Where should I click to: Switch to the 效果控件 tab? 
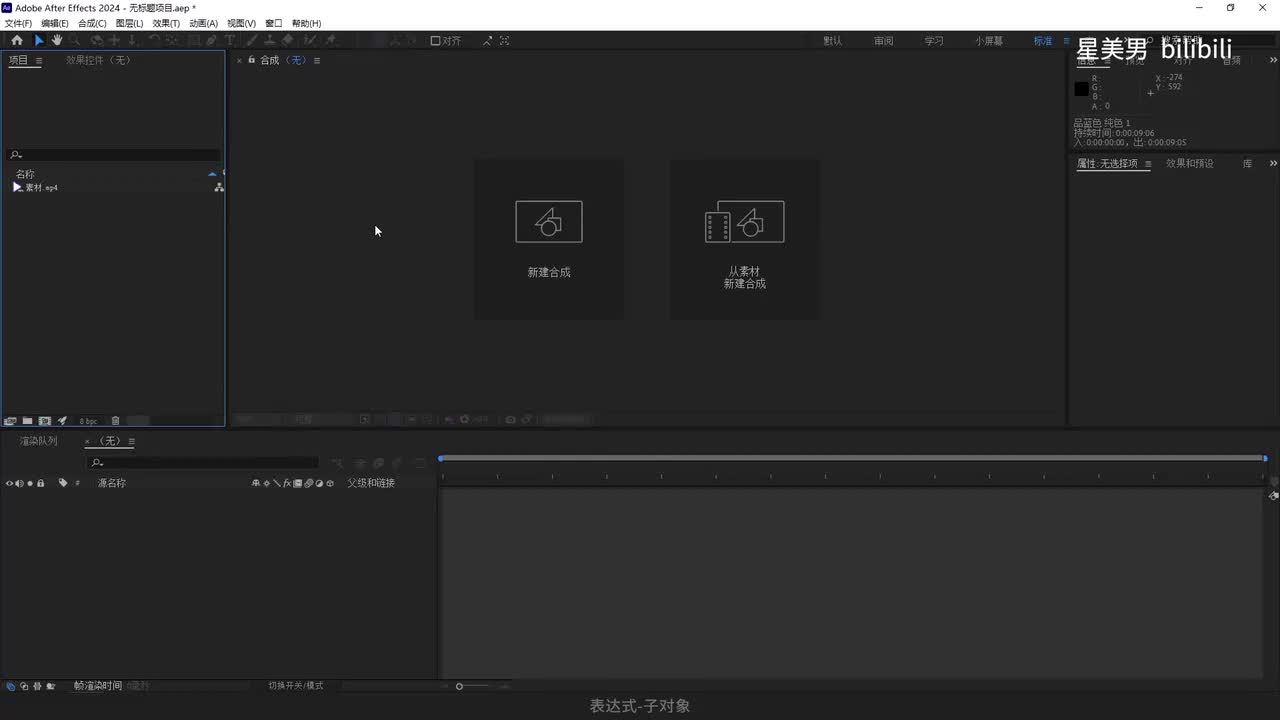pos(98,60)
